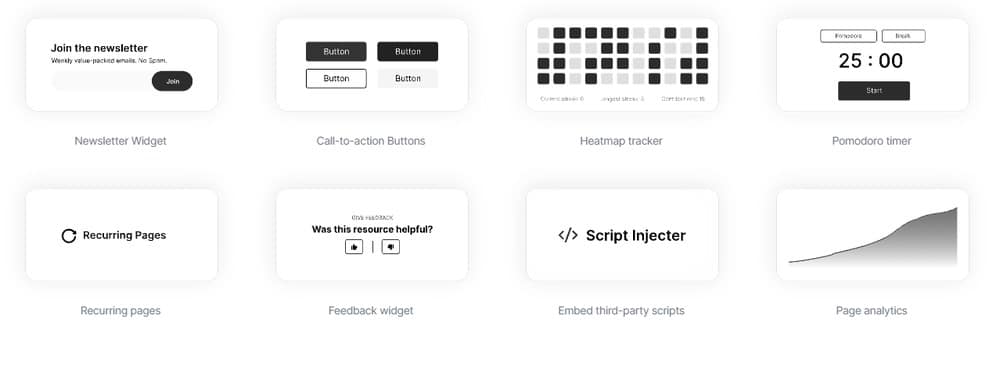
Task: Select the Break mode tab
Action: point(903,36)
